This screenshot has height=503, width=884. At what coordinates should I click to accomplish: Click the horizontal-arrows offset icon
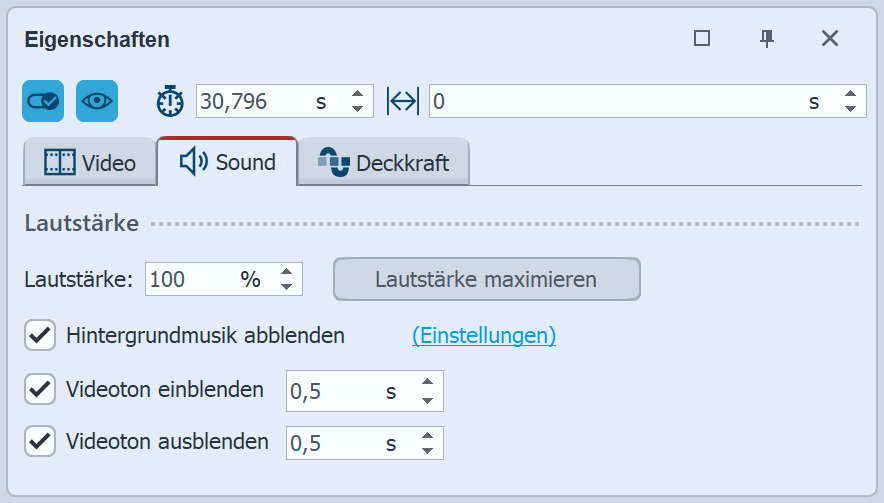[402, 101]
